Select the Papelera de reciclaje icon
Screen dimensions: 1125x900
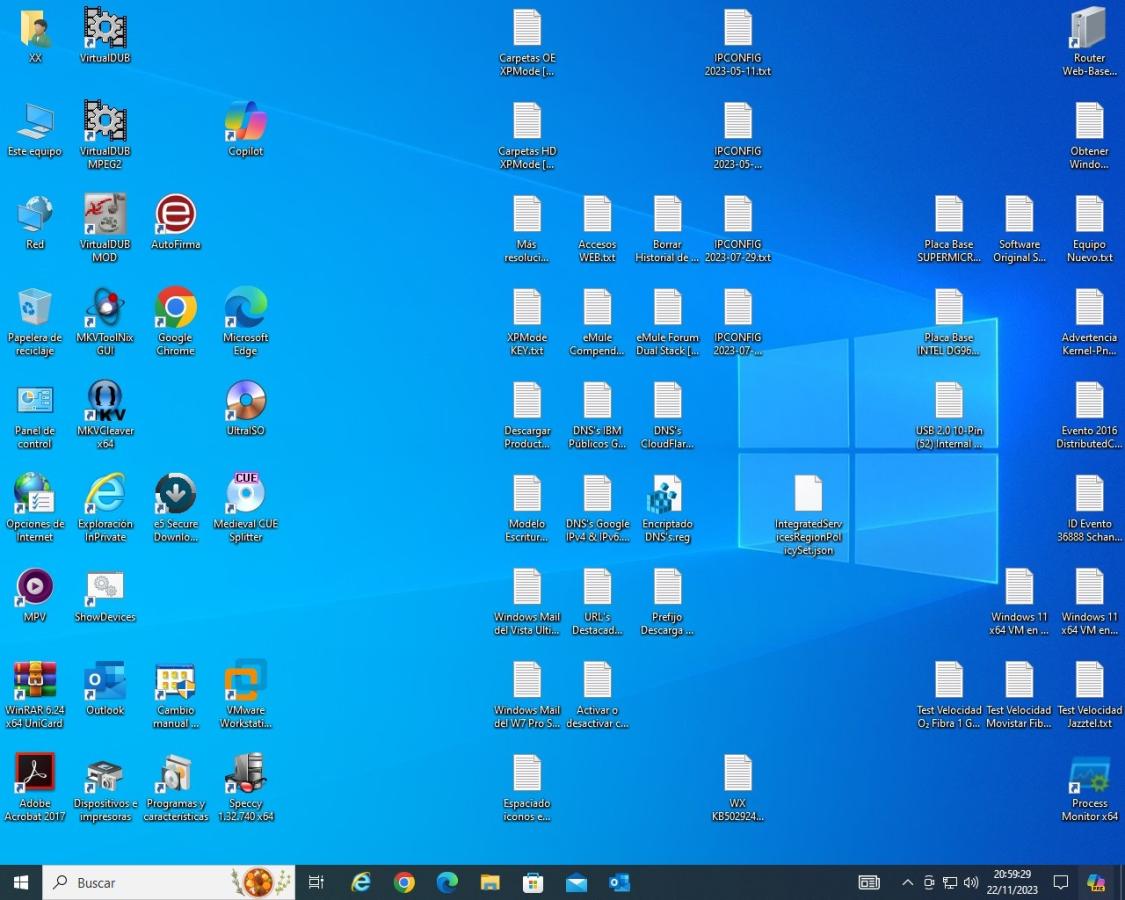(35, 309)
